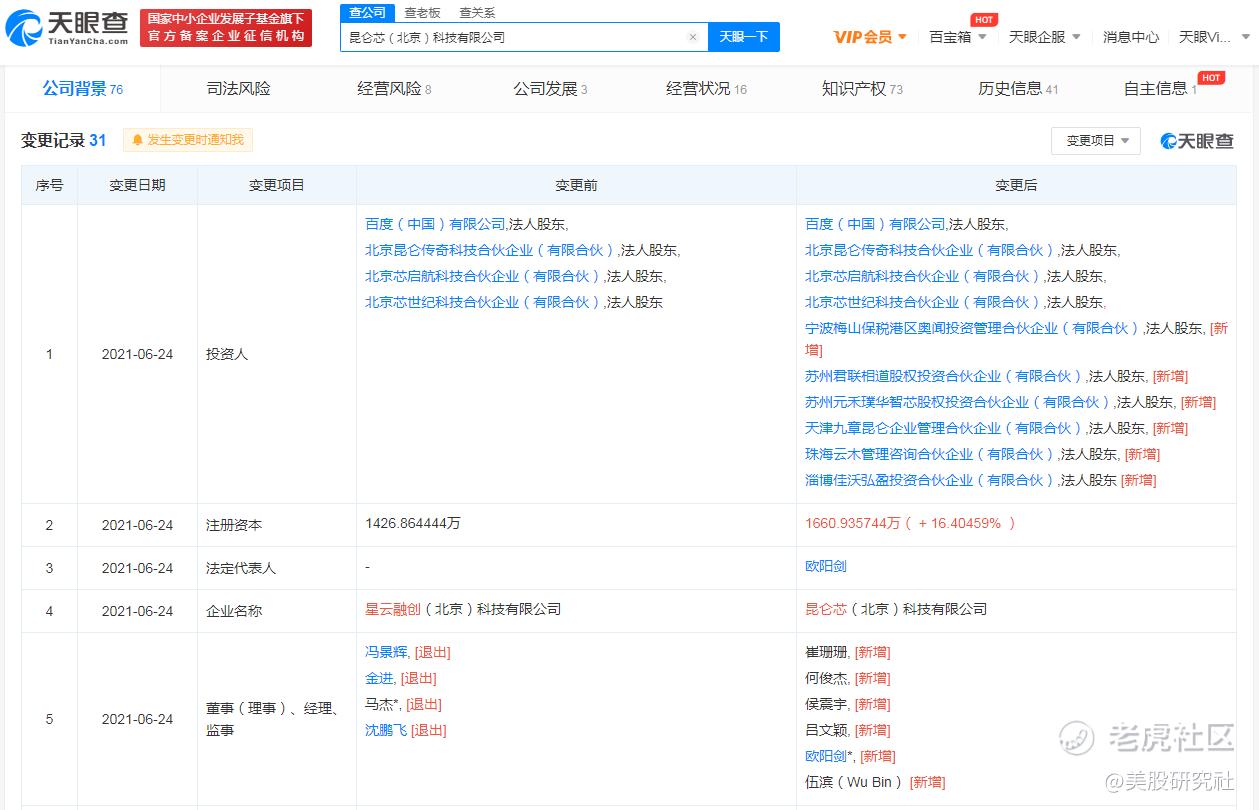This screenshot has width=1259, height=810.
Task: Expand the 百宝箱 menu
Action: coord(958,37)
